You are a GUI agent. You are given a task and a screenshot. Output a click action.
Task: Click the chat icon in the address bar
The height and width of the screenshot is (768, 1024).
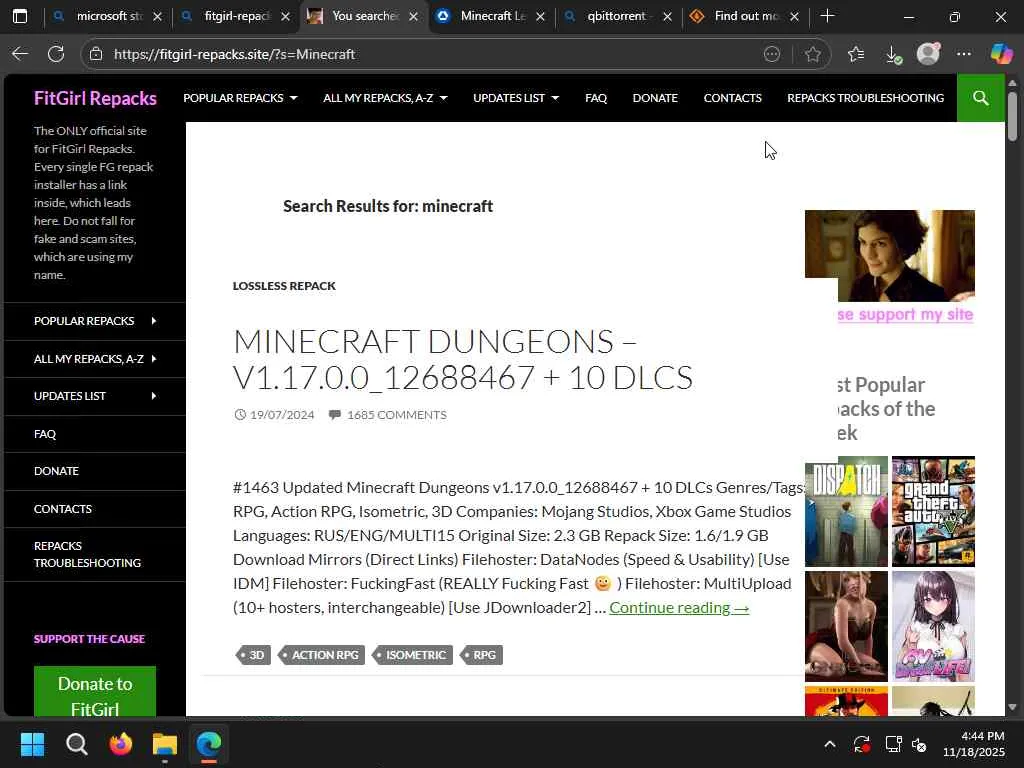point(772,54)
